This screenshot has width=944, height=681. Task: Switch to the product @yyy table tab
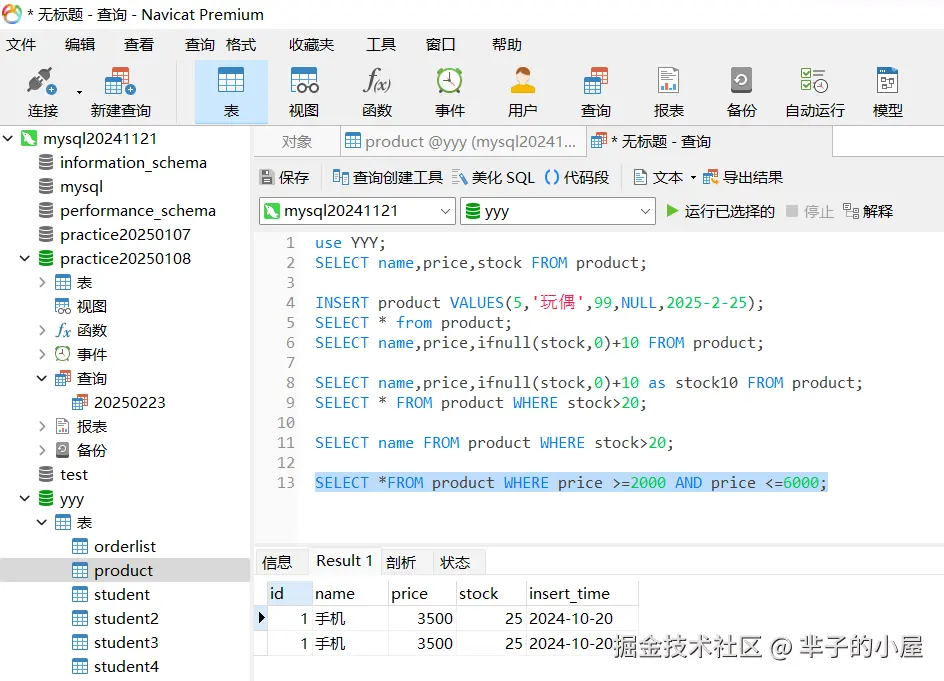(x=462, y=141)
